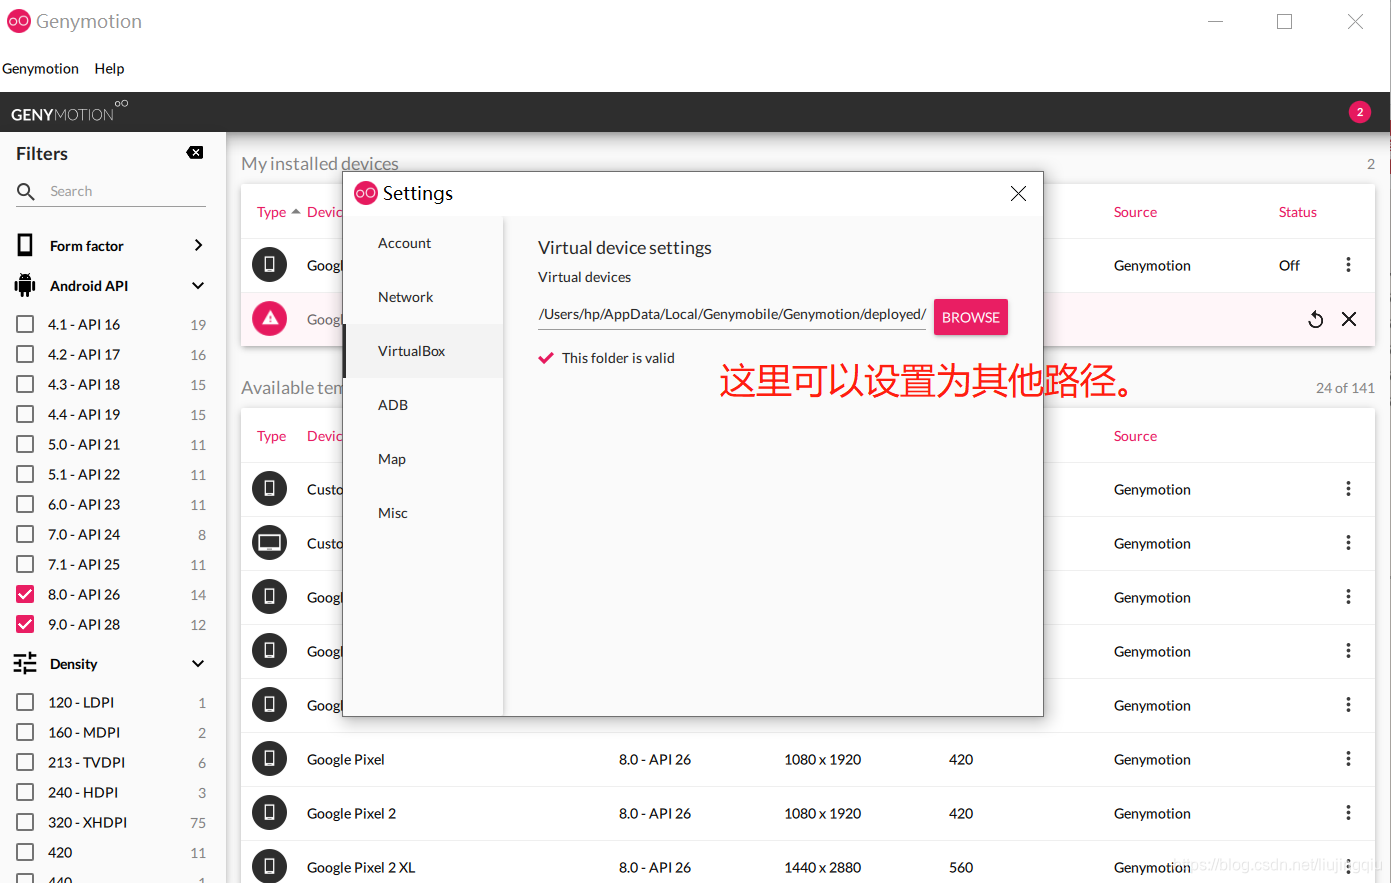Click the notification badge showing 2
Viewport: 1391px width, 883px height.
[1359, 112]
